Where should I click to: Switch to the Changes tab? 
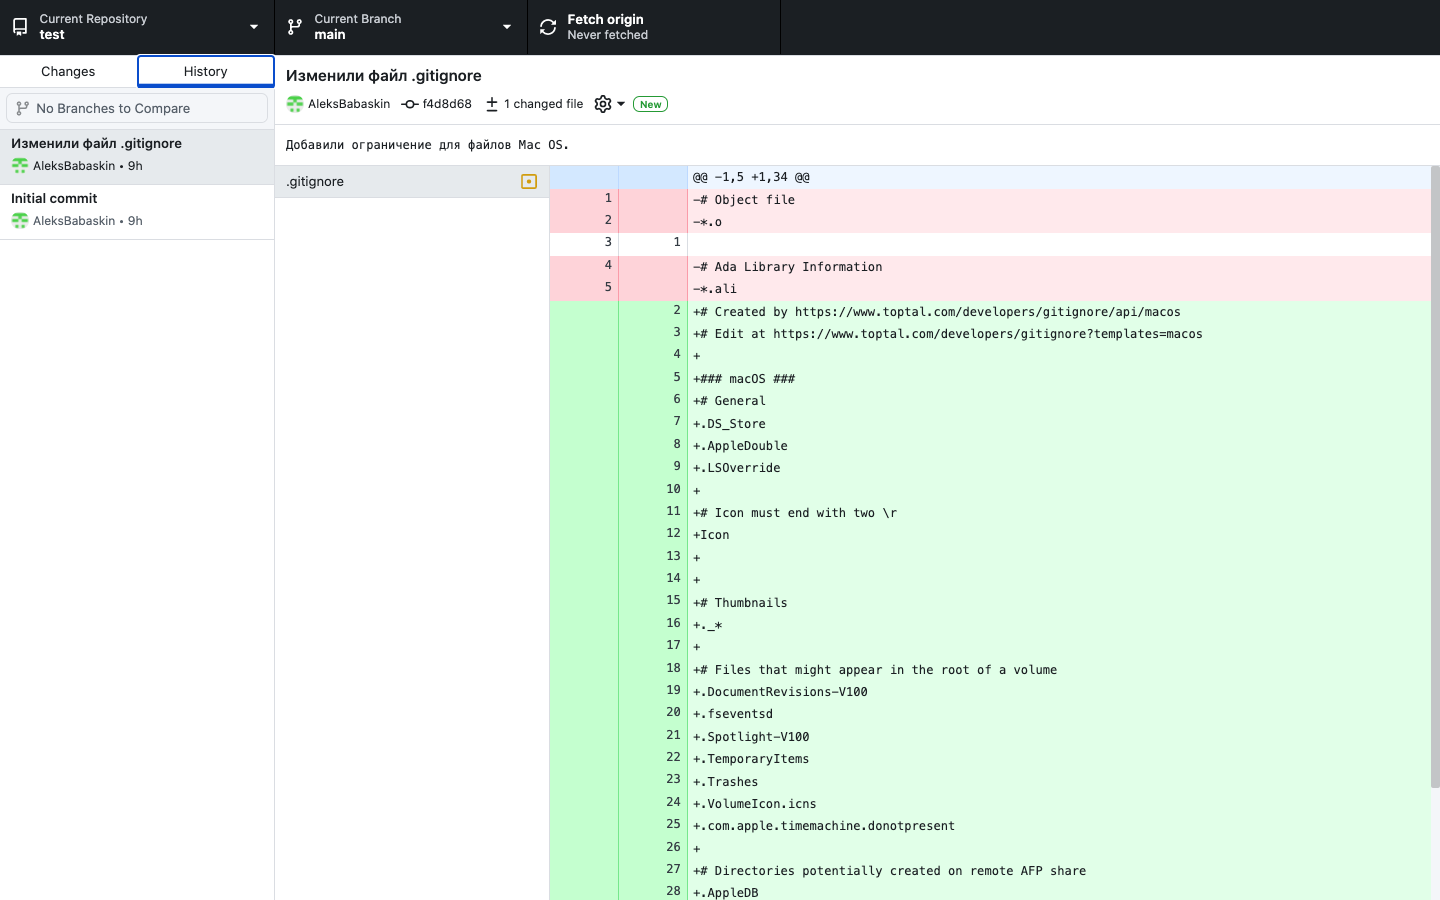[x=68, y=71]
